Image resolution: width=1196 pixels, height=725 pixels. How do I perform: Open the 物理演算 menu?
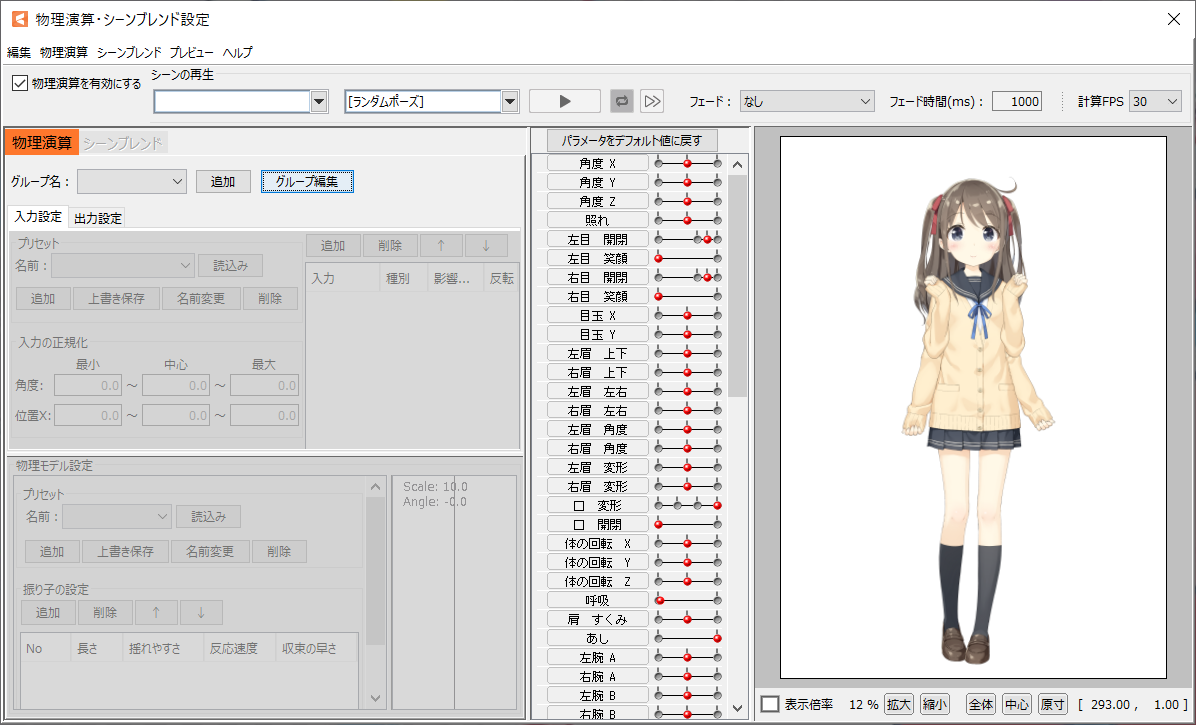pos(64,52)
